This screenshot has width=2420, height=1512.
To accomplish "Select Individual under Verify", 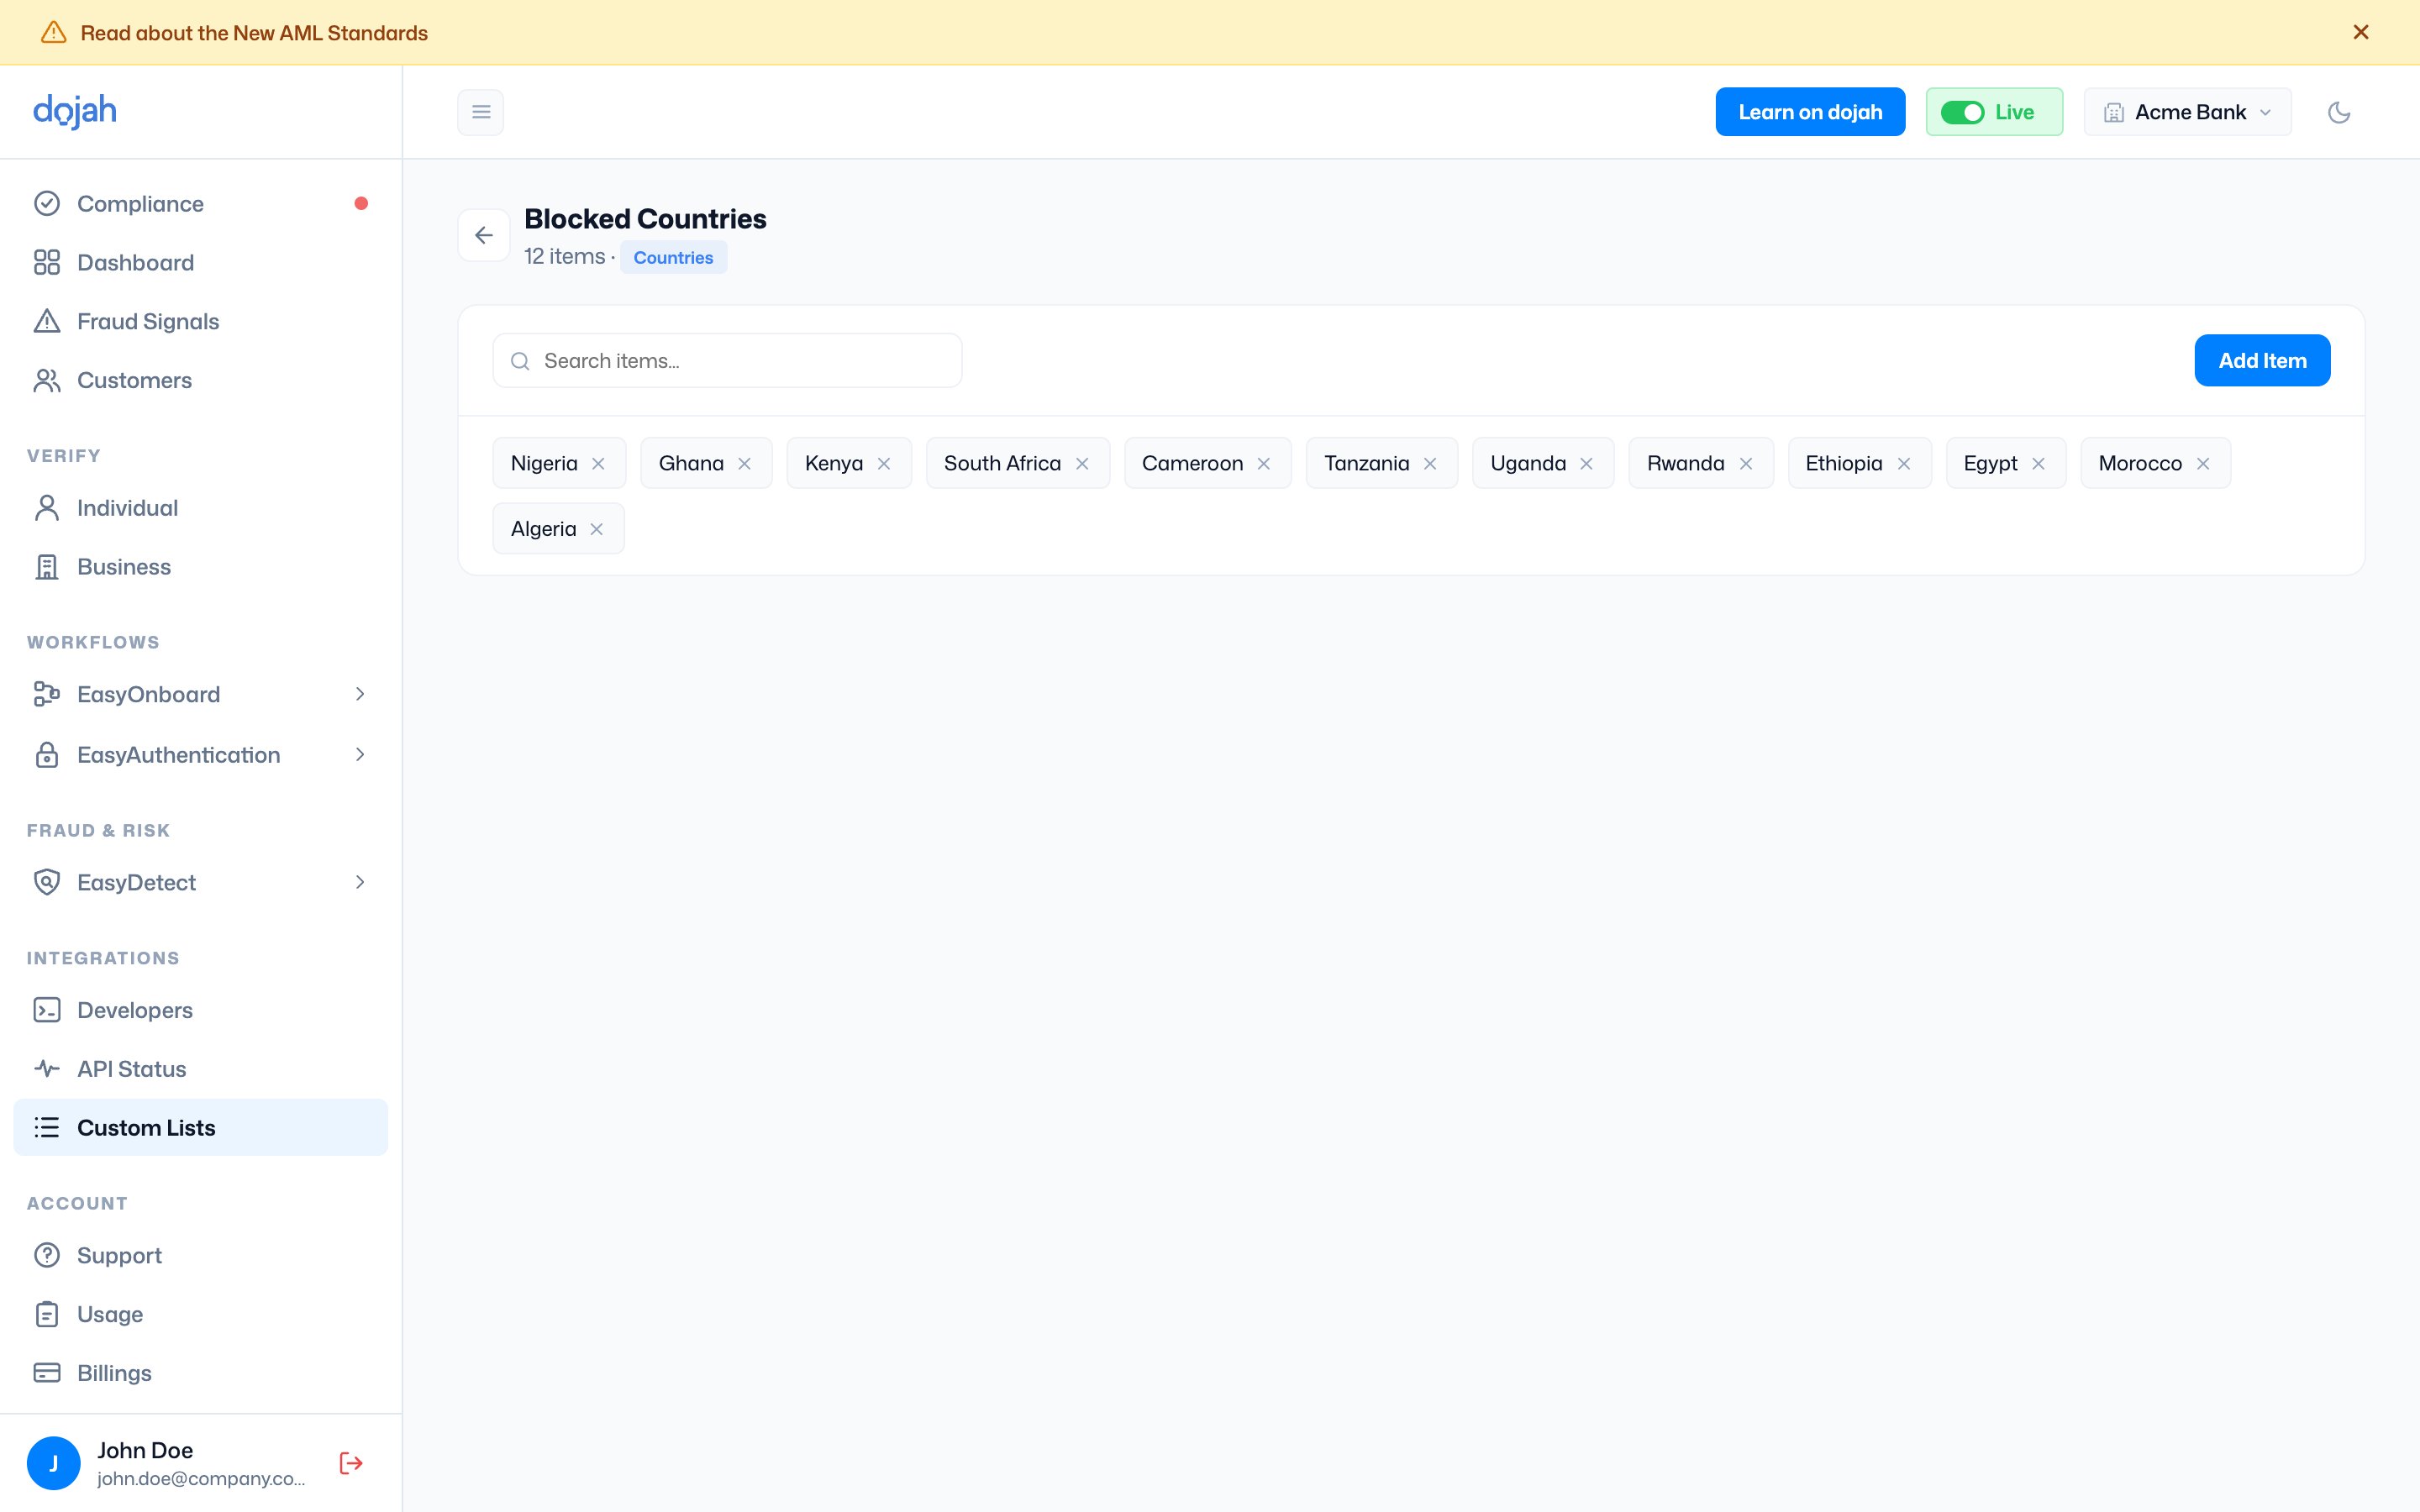I will [200, 508].
